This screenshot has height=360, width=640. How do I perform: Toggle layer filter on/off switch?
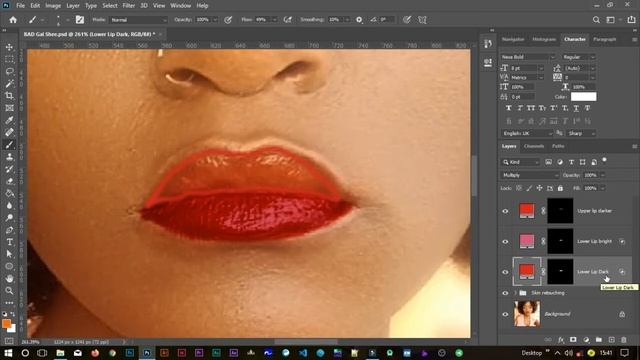pyautogui.click(x=604, y=160)
